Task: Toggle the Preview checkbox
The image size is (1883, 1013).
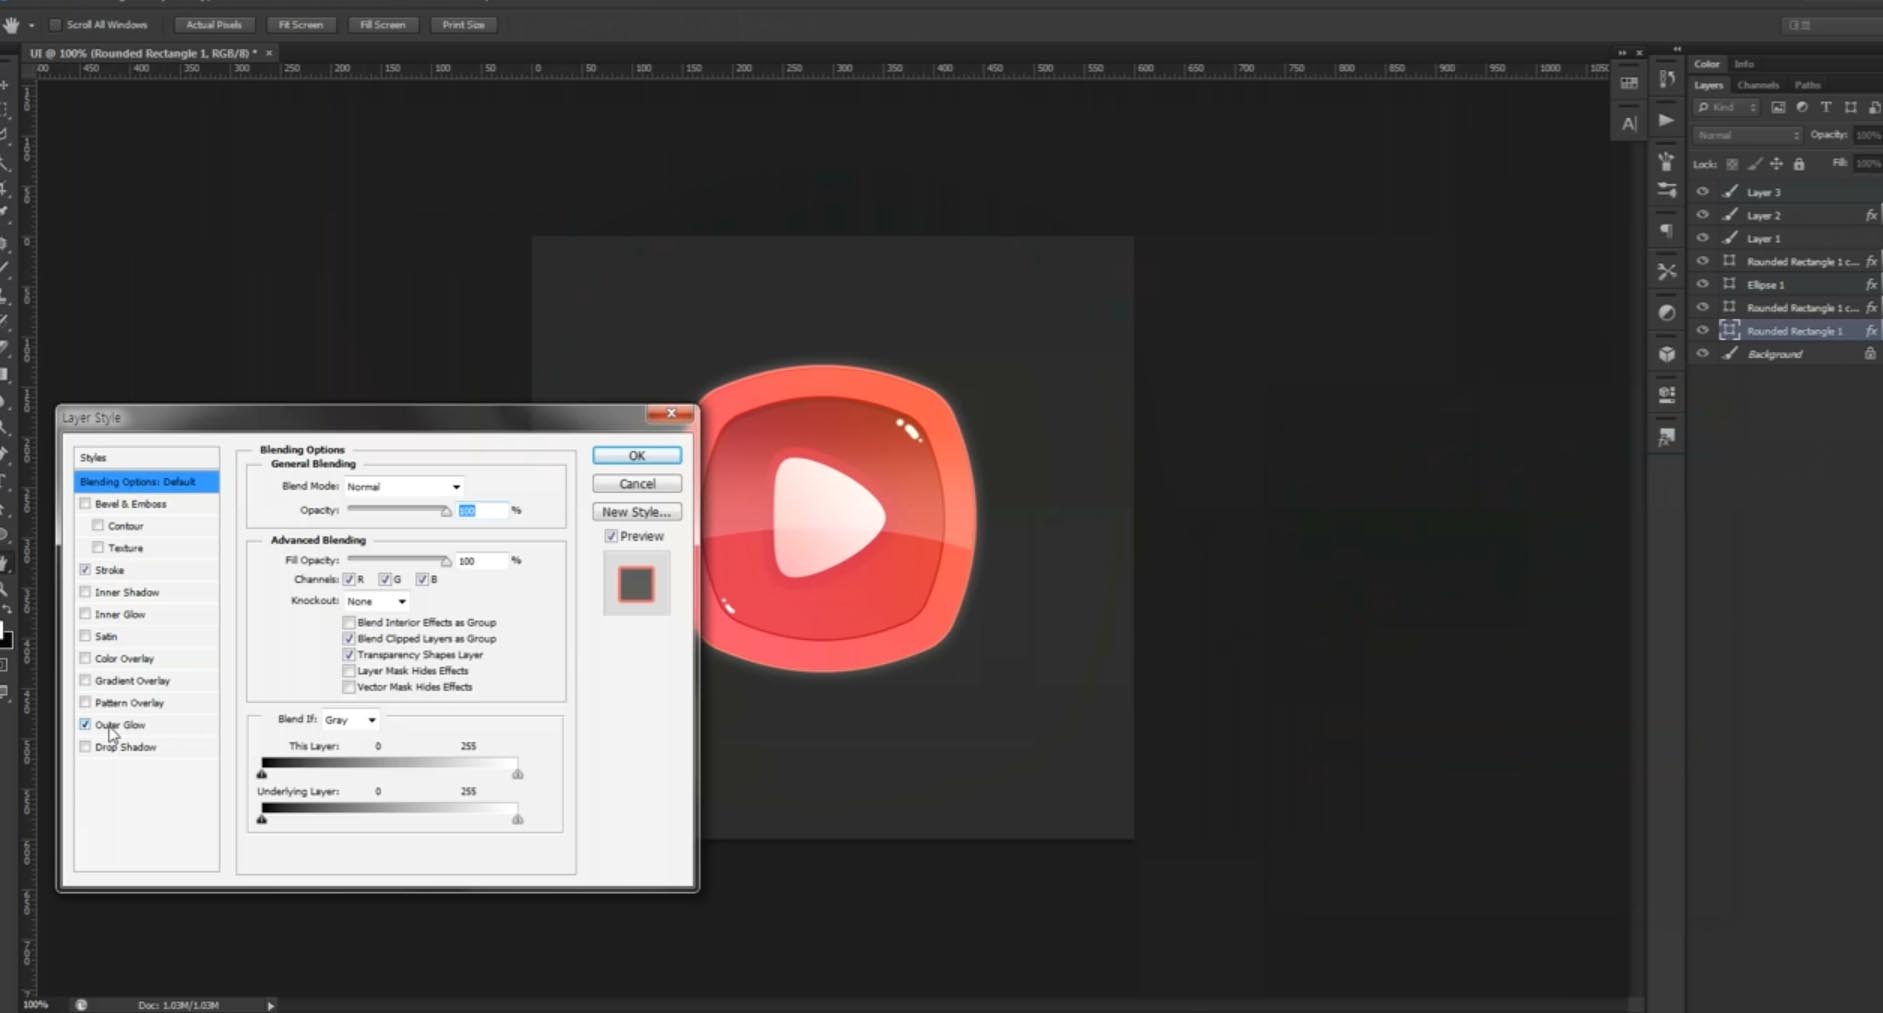Action: point(611,536)
